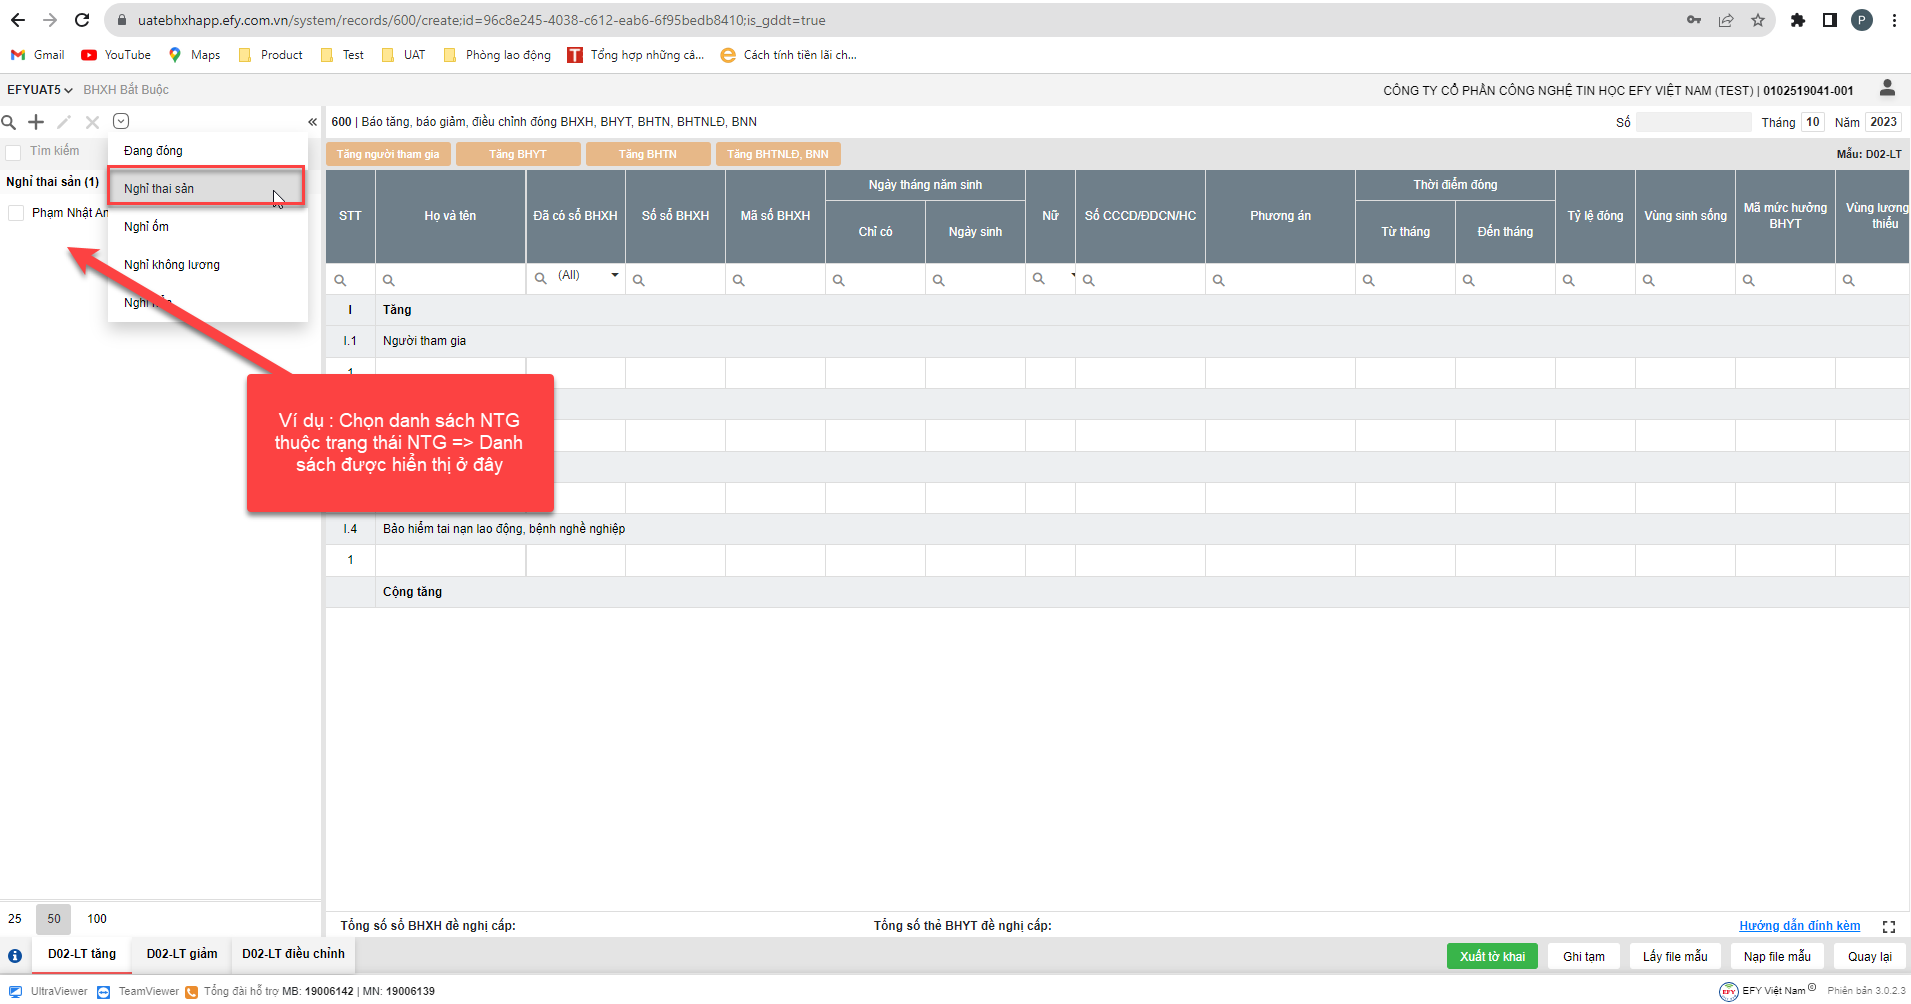Select Nghỉ ốm from the dropdown menu
This screenshot has width=1911, height=1004.
coord(146,227)
